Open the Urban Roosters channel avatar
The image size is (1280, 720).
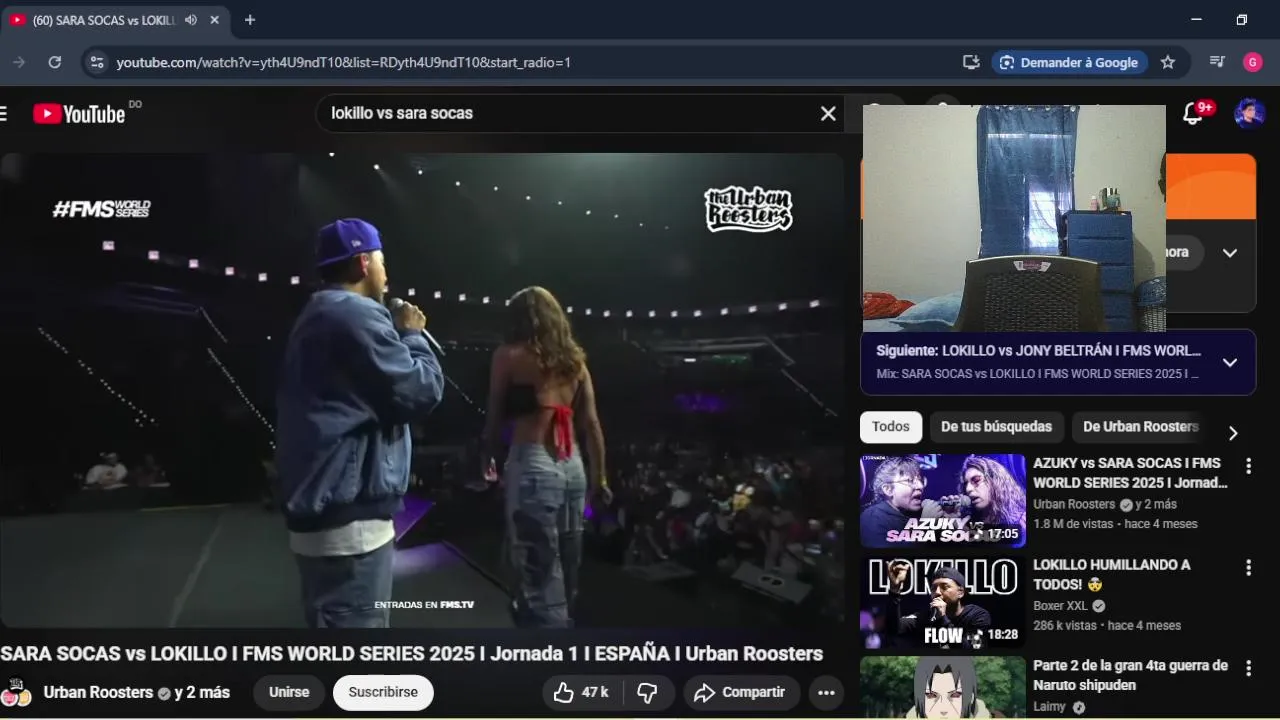click(x=15, y=692)
